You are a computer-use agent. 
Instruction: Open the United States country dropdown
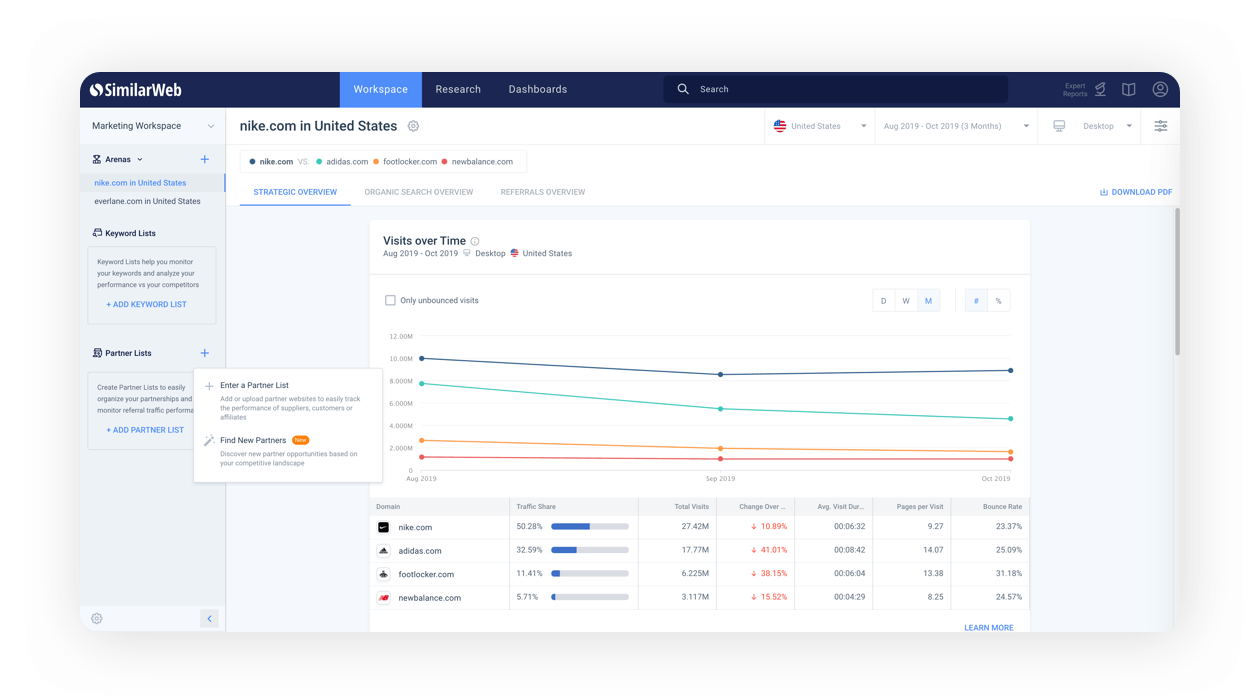pyautogui.click(x=820, y=126)
